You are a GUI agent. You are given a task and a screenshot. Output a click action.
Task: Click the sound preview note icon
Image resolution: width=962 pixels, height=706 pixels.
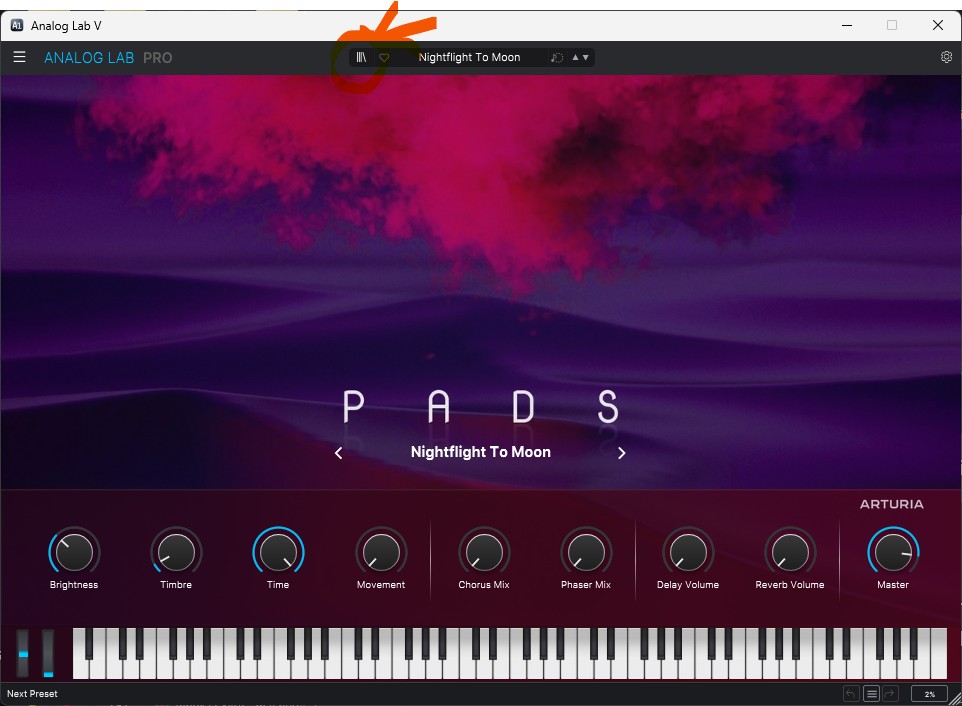(x=556, y=58)
